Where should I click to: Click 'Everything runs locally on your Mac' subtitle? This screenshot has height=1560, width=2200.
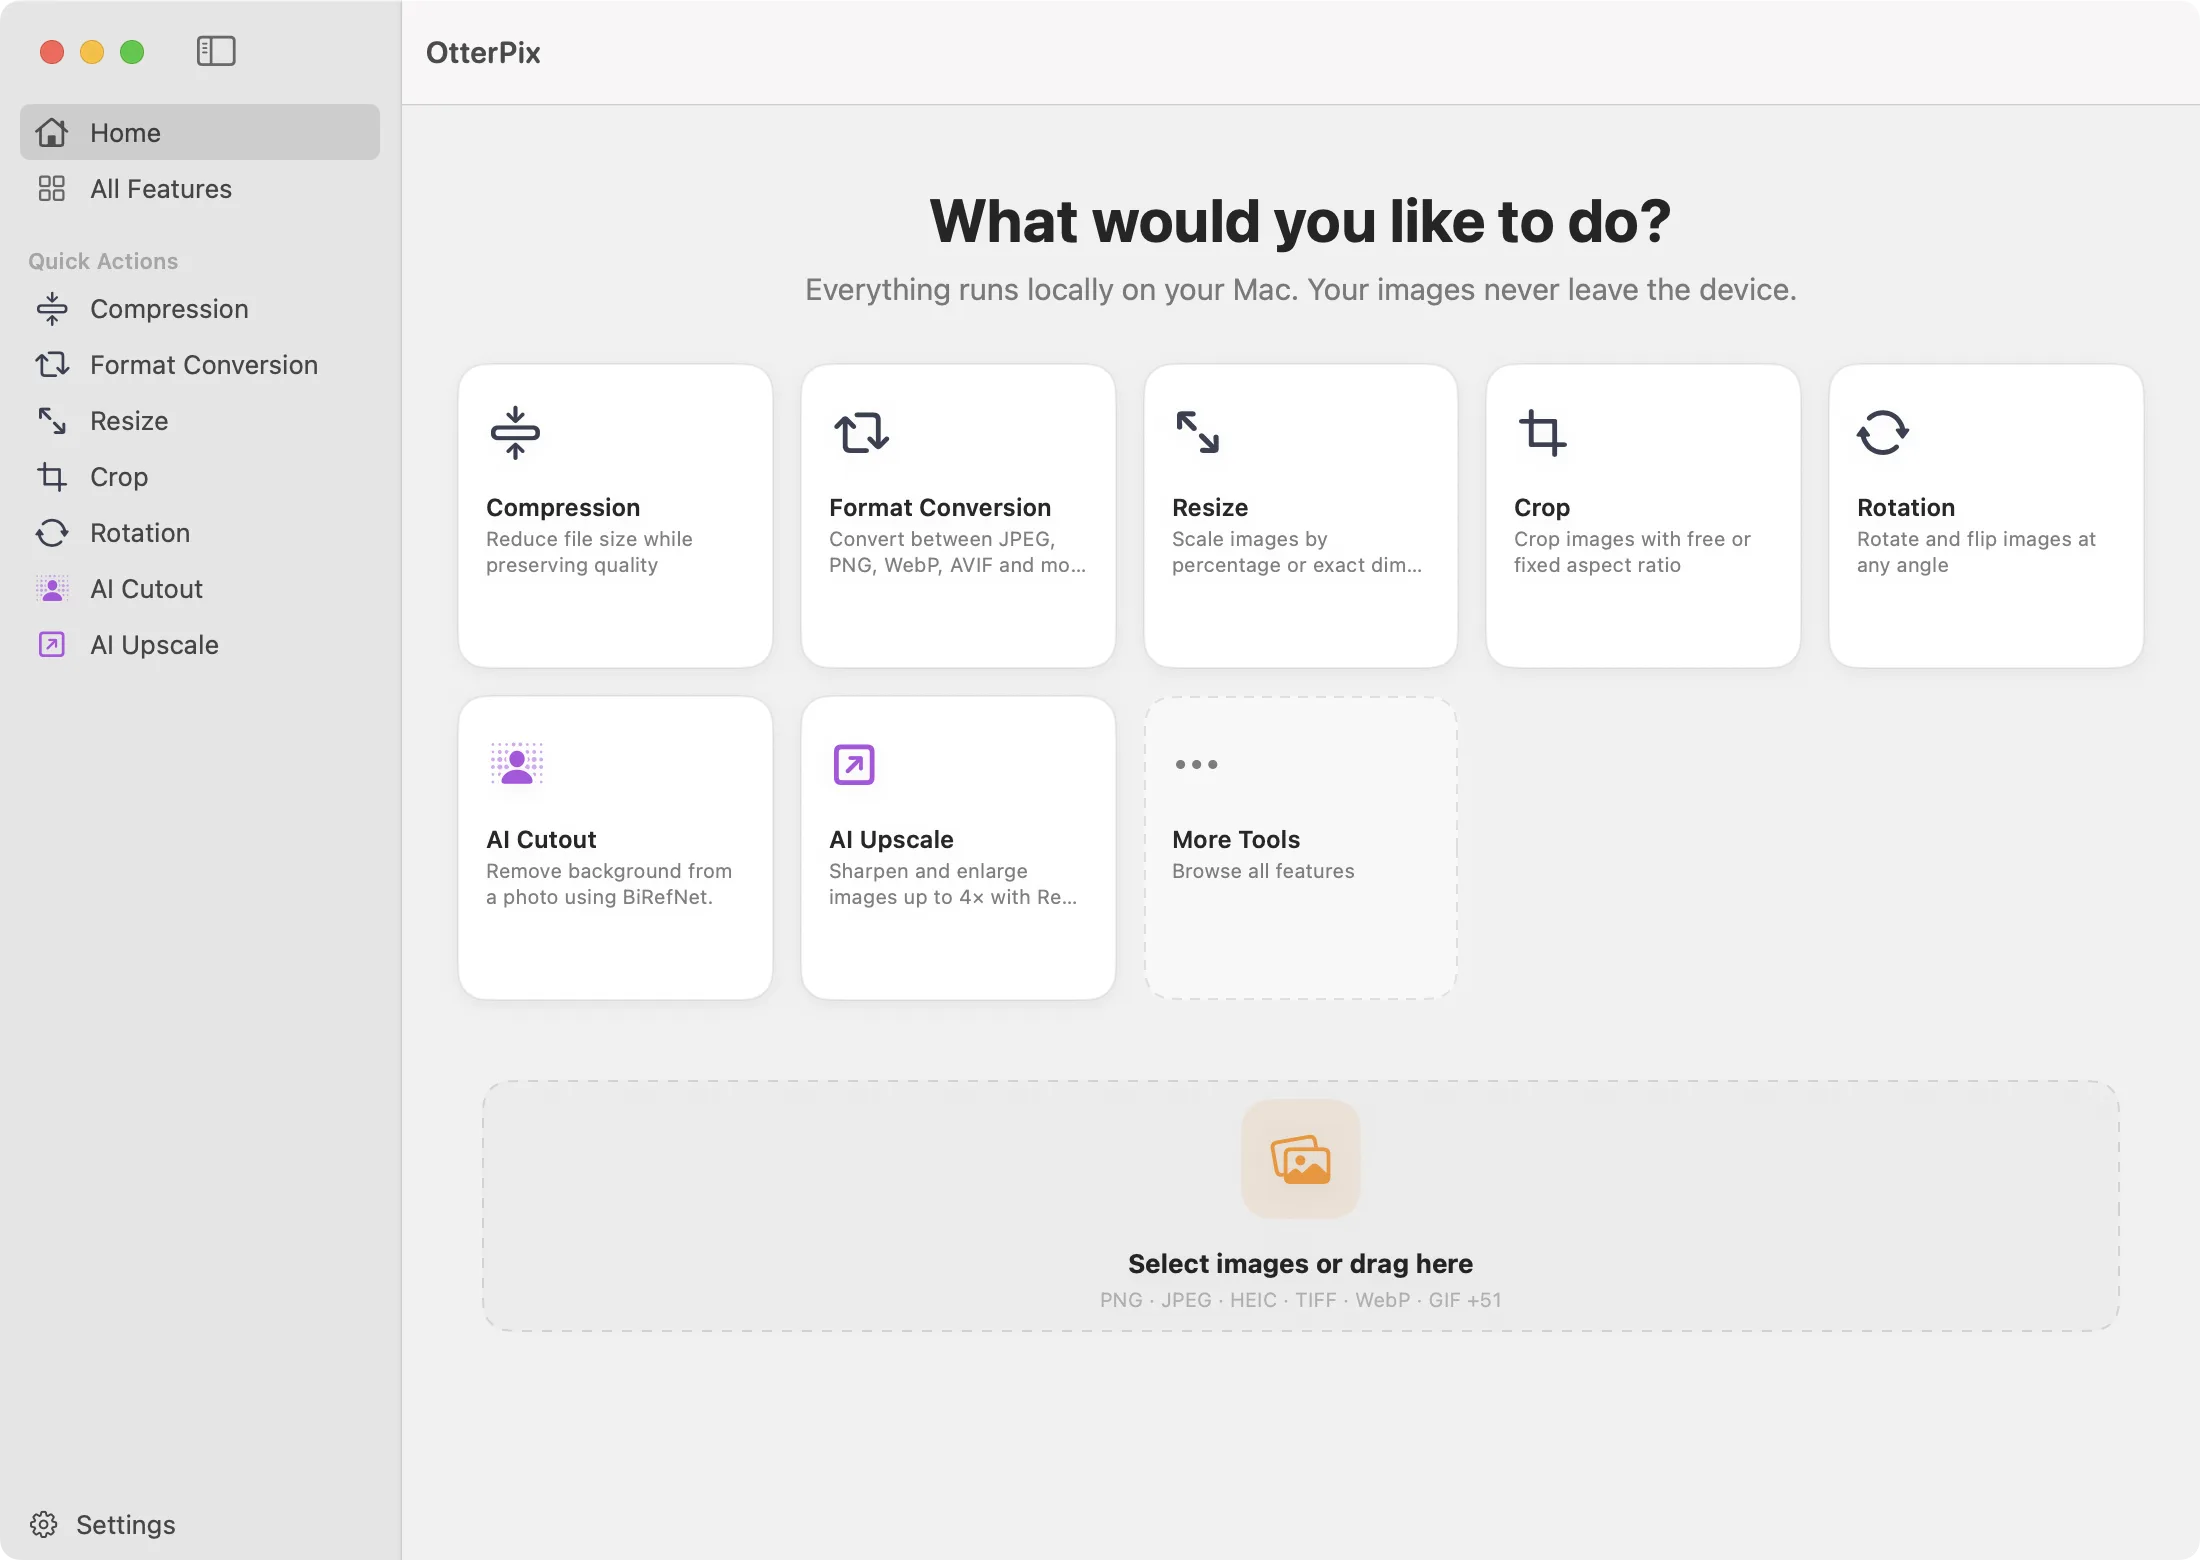click(x=1300, y=289)
